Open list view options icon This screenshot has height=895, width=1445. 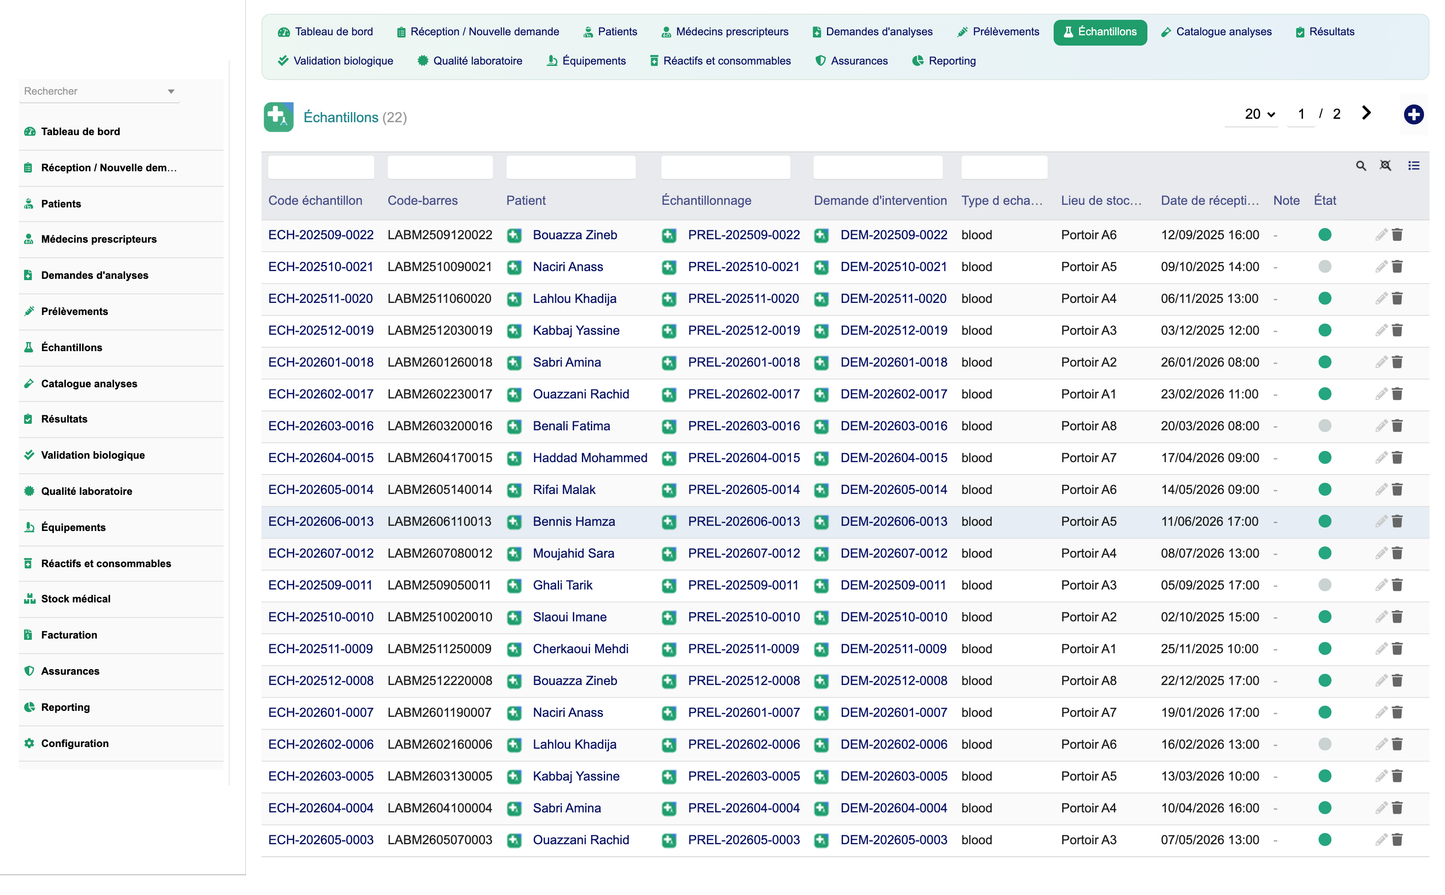click(x=1414, y=166)
